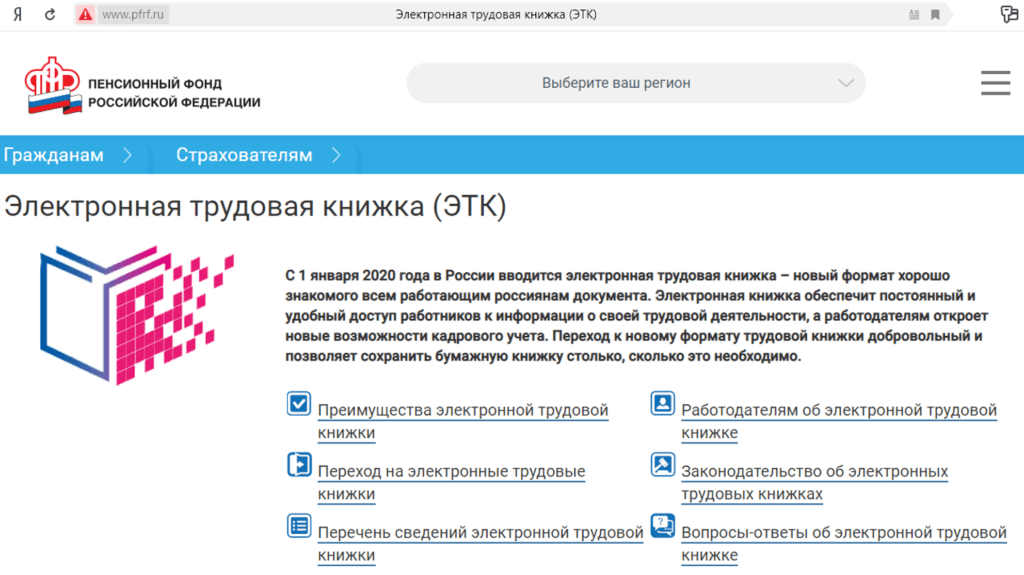Open Преимущества электронной трудовой книжки link
1024x575 pixels.
tap(463, 421)
